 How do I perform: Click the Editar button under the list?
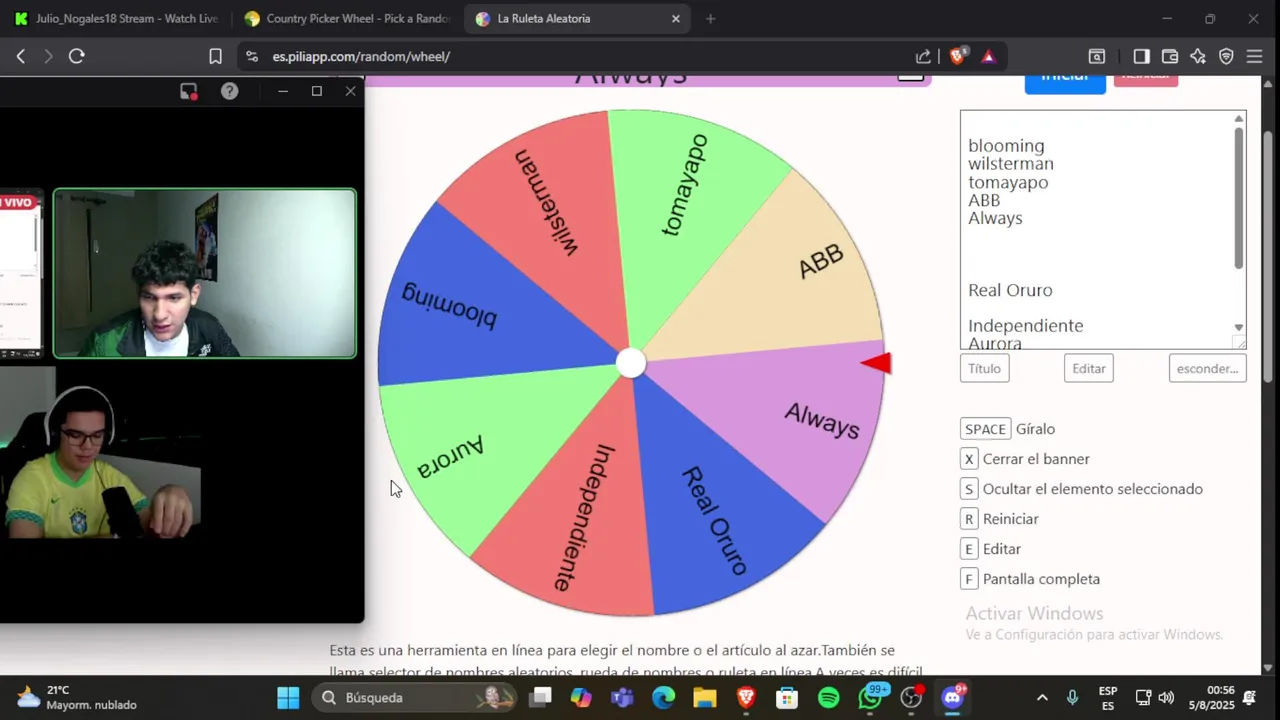tap(1089, 368)
